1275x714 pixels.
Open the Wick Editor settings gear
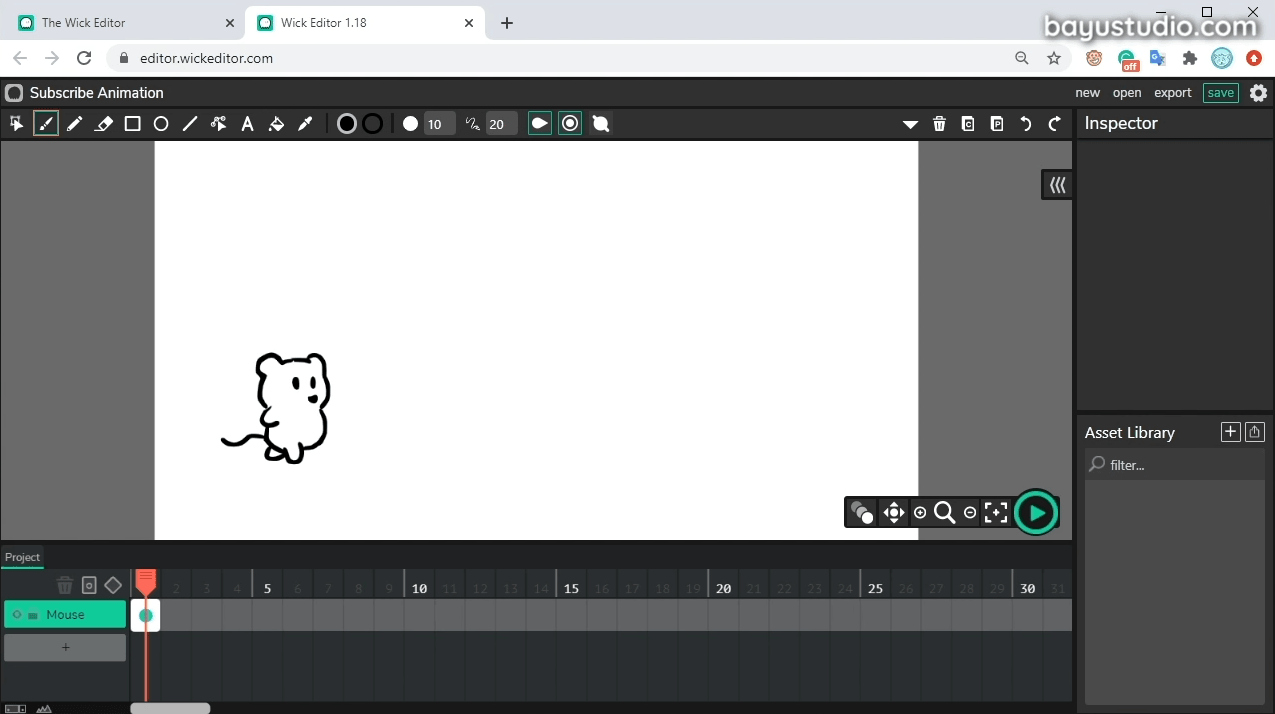[1258, 92]
